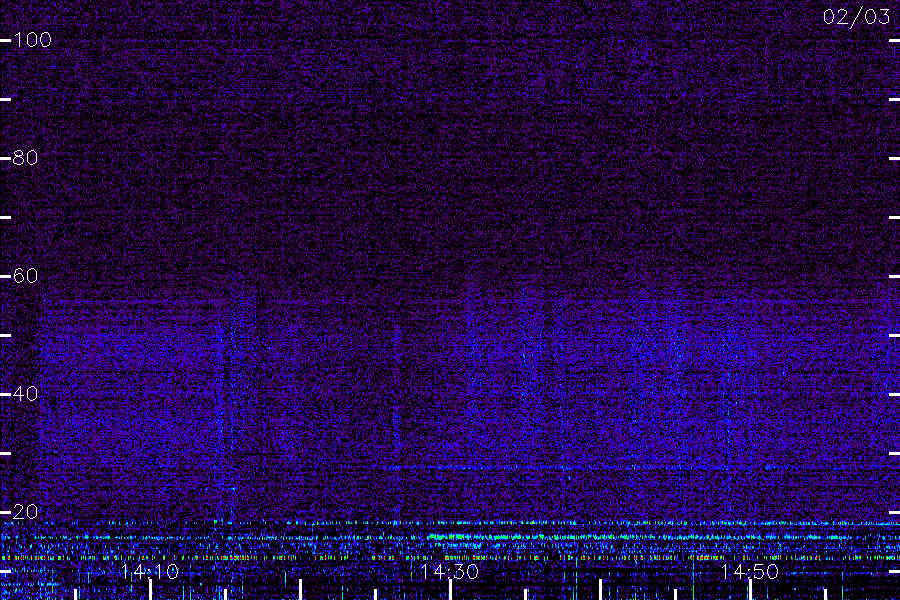
Task: Select the 14:50 time axis label
Action: pos(750,572)
